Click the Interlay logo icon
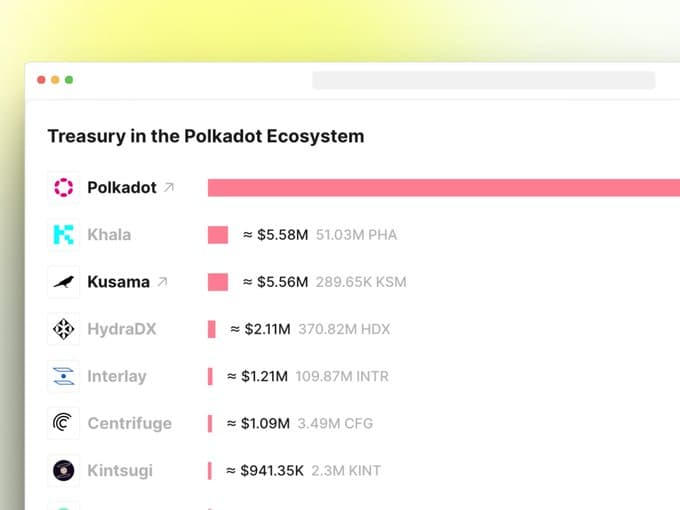This screenshot has height=510, width=680. 64,376
